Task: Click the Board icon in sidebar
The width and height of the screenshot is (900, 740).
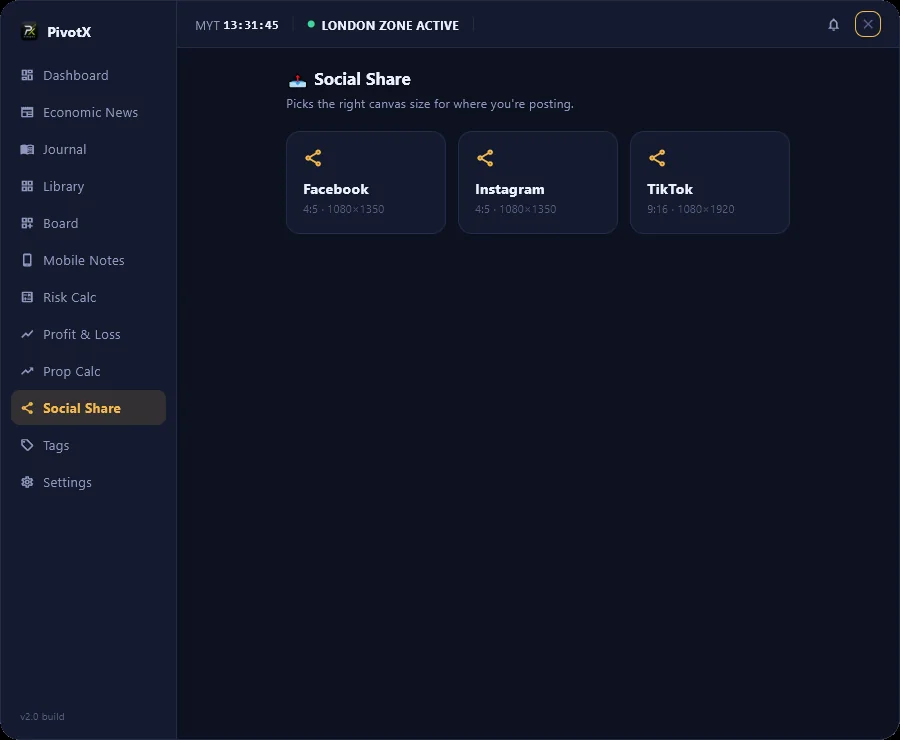Action: [x=27, y=223]
